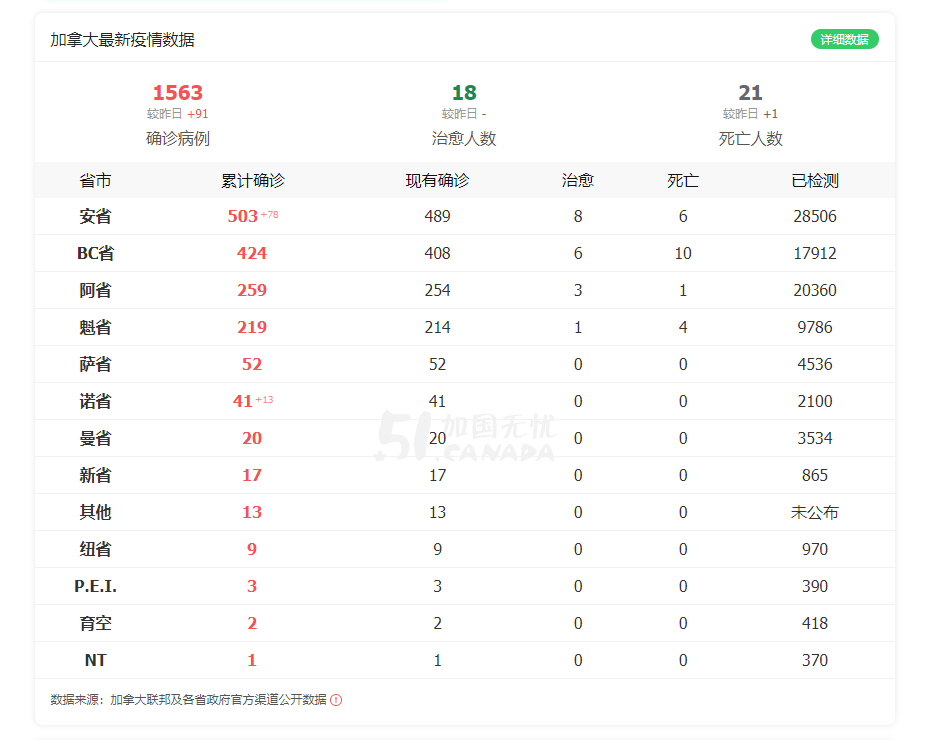This screenshot has width=927, height=740.
Task: Click the 死亡人数 label
Action: (x=750, y=138)
